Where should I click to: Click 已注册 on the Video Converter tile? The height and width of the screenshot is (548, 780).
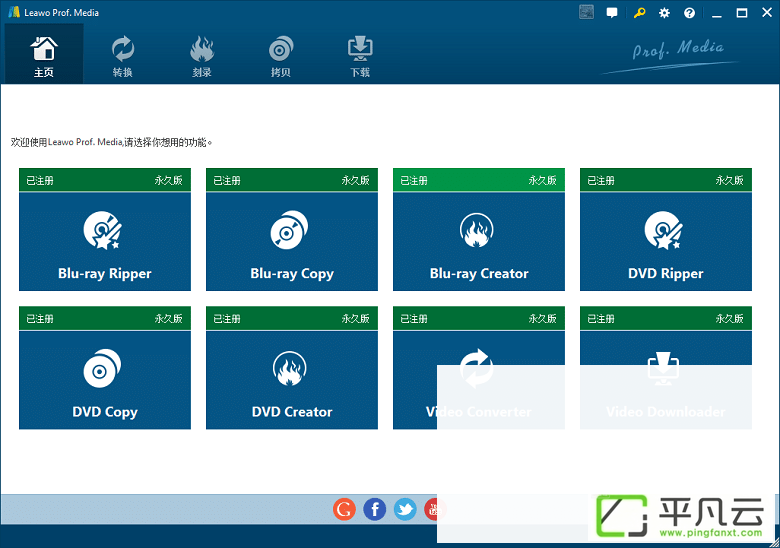tap(414, 319)
